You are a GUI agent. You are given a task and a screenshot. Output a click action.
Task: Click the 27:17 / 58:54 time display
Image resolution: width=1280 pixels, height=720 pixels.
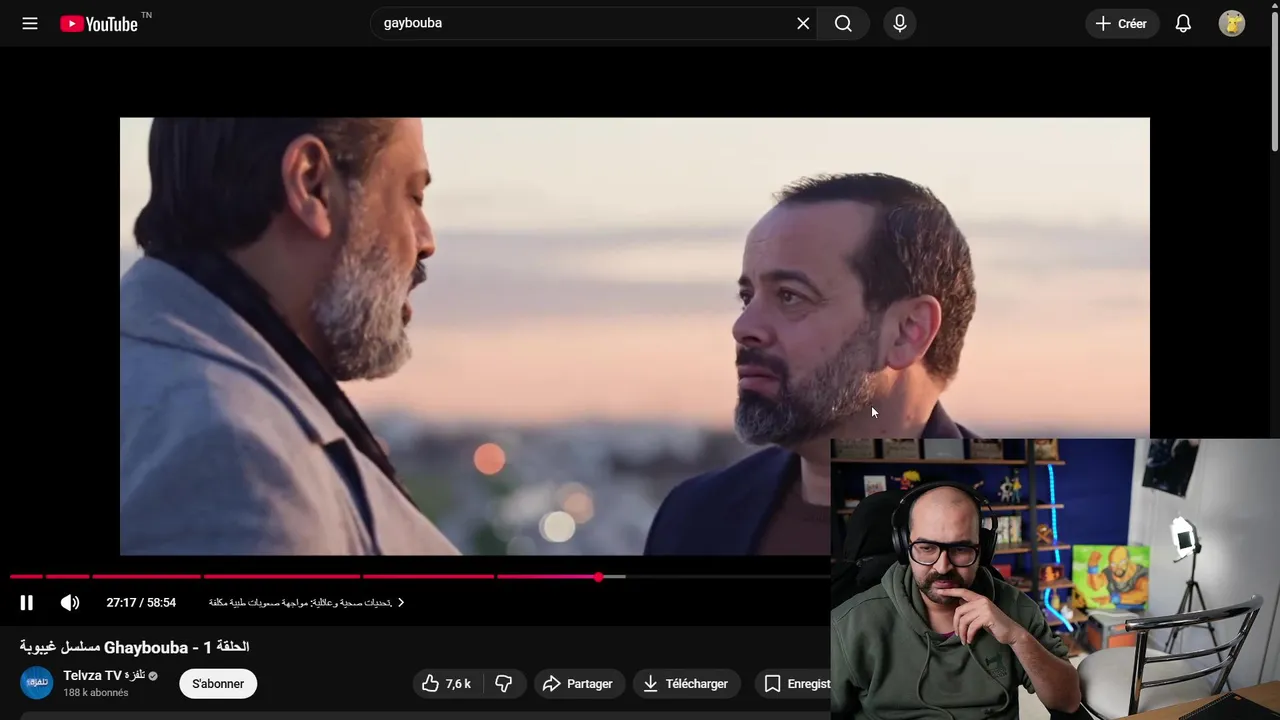click(141, 602)
